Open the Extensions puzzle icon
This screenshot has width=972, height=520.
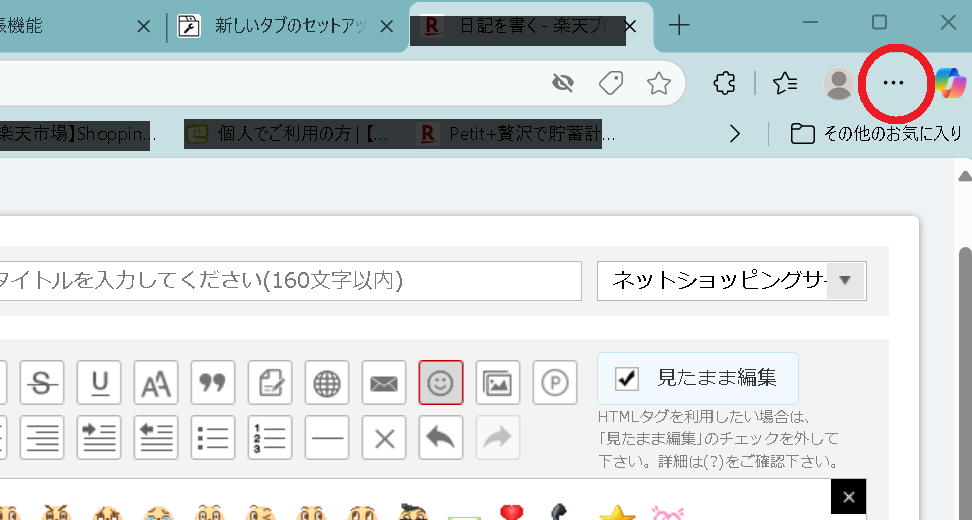(x=725, y=82)
